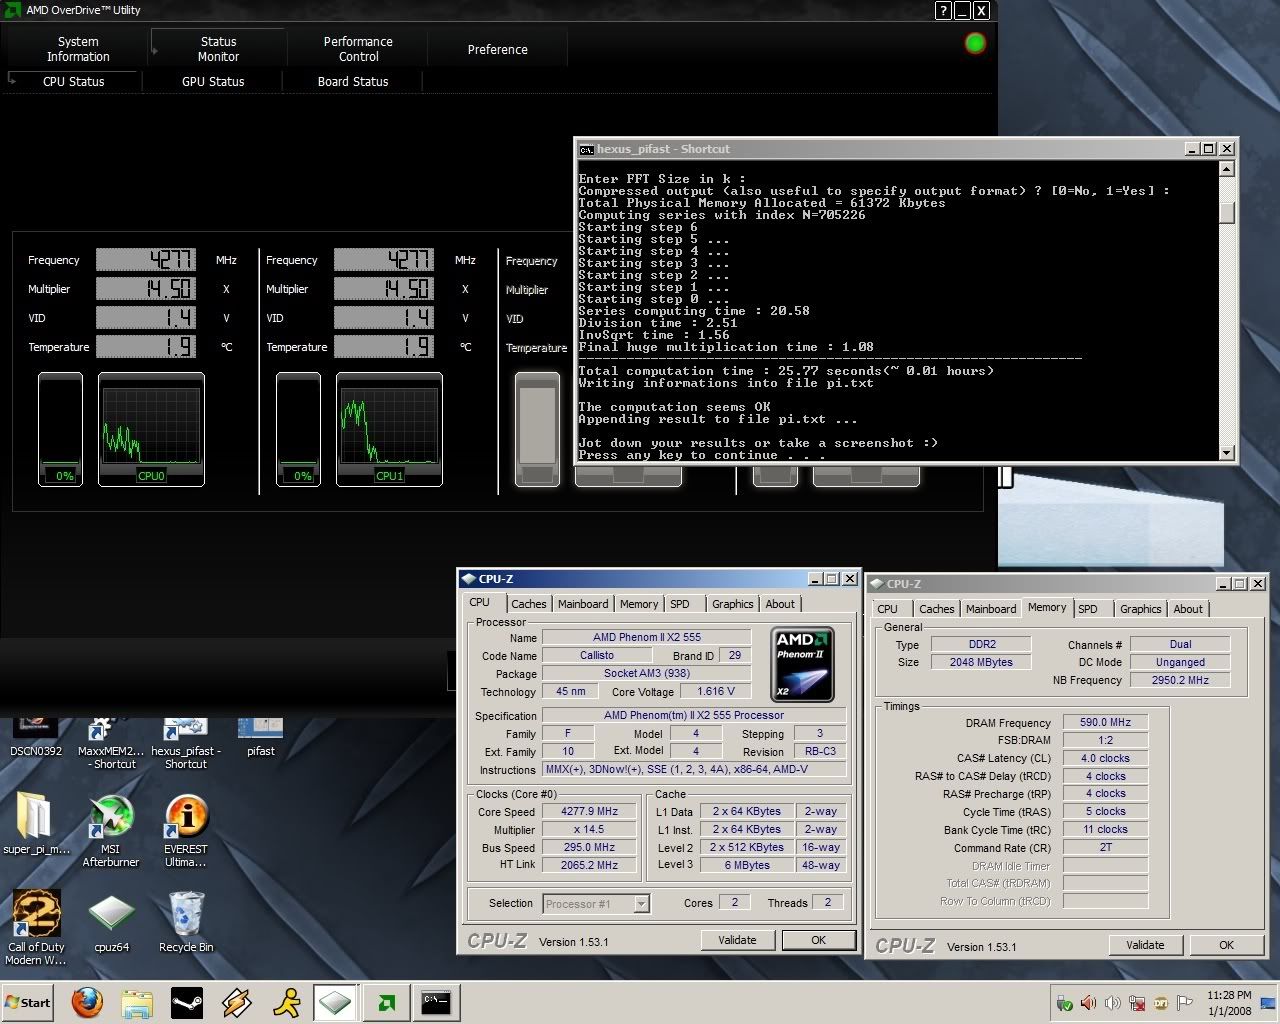The width and height of the screenshot is (1280, 1024).
Task: Switch to command prompt taskbar button
Action: tap(435, 1003)
